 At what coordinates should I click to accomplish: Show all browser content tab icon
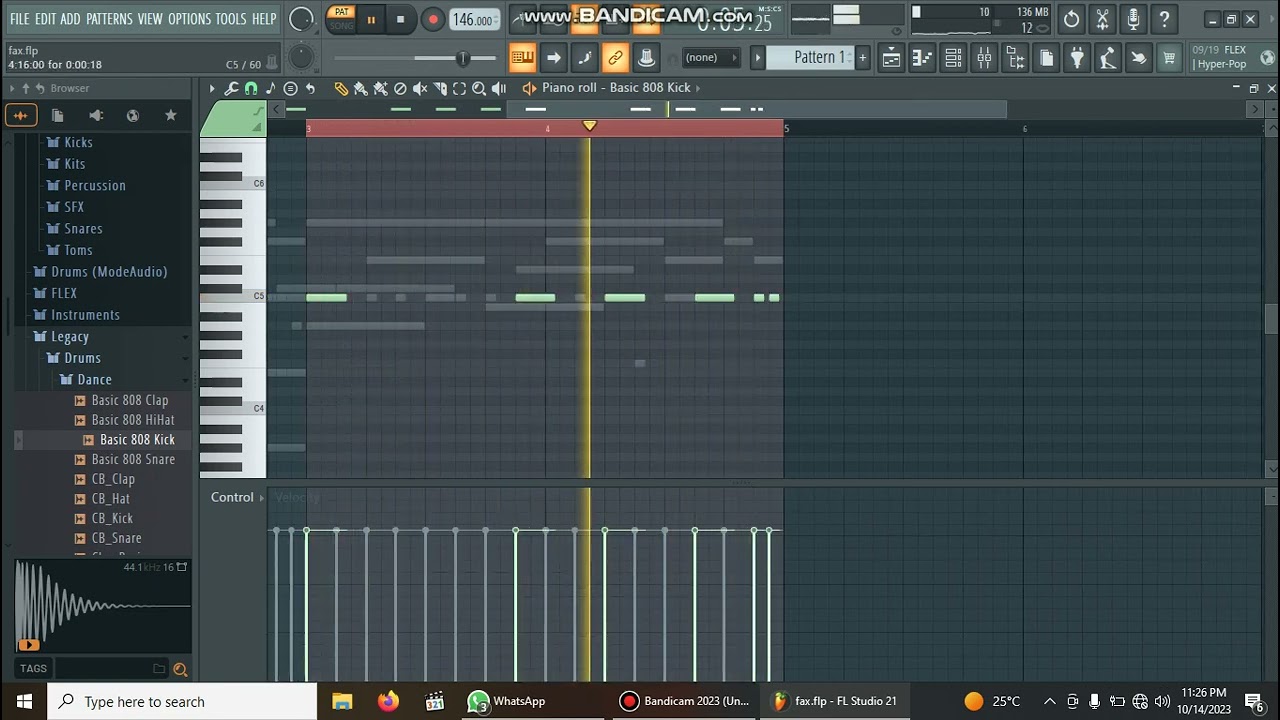(20, 115)
